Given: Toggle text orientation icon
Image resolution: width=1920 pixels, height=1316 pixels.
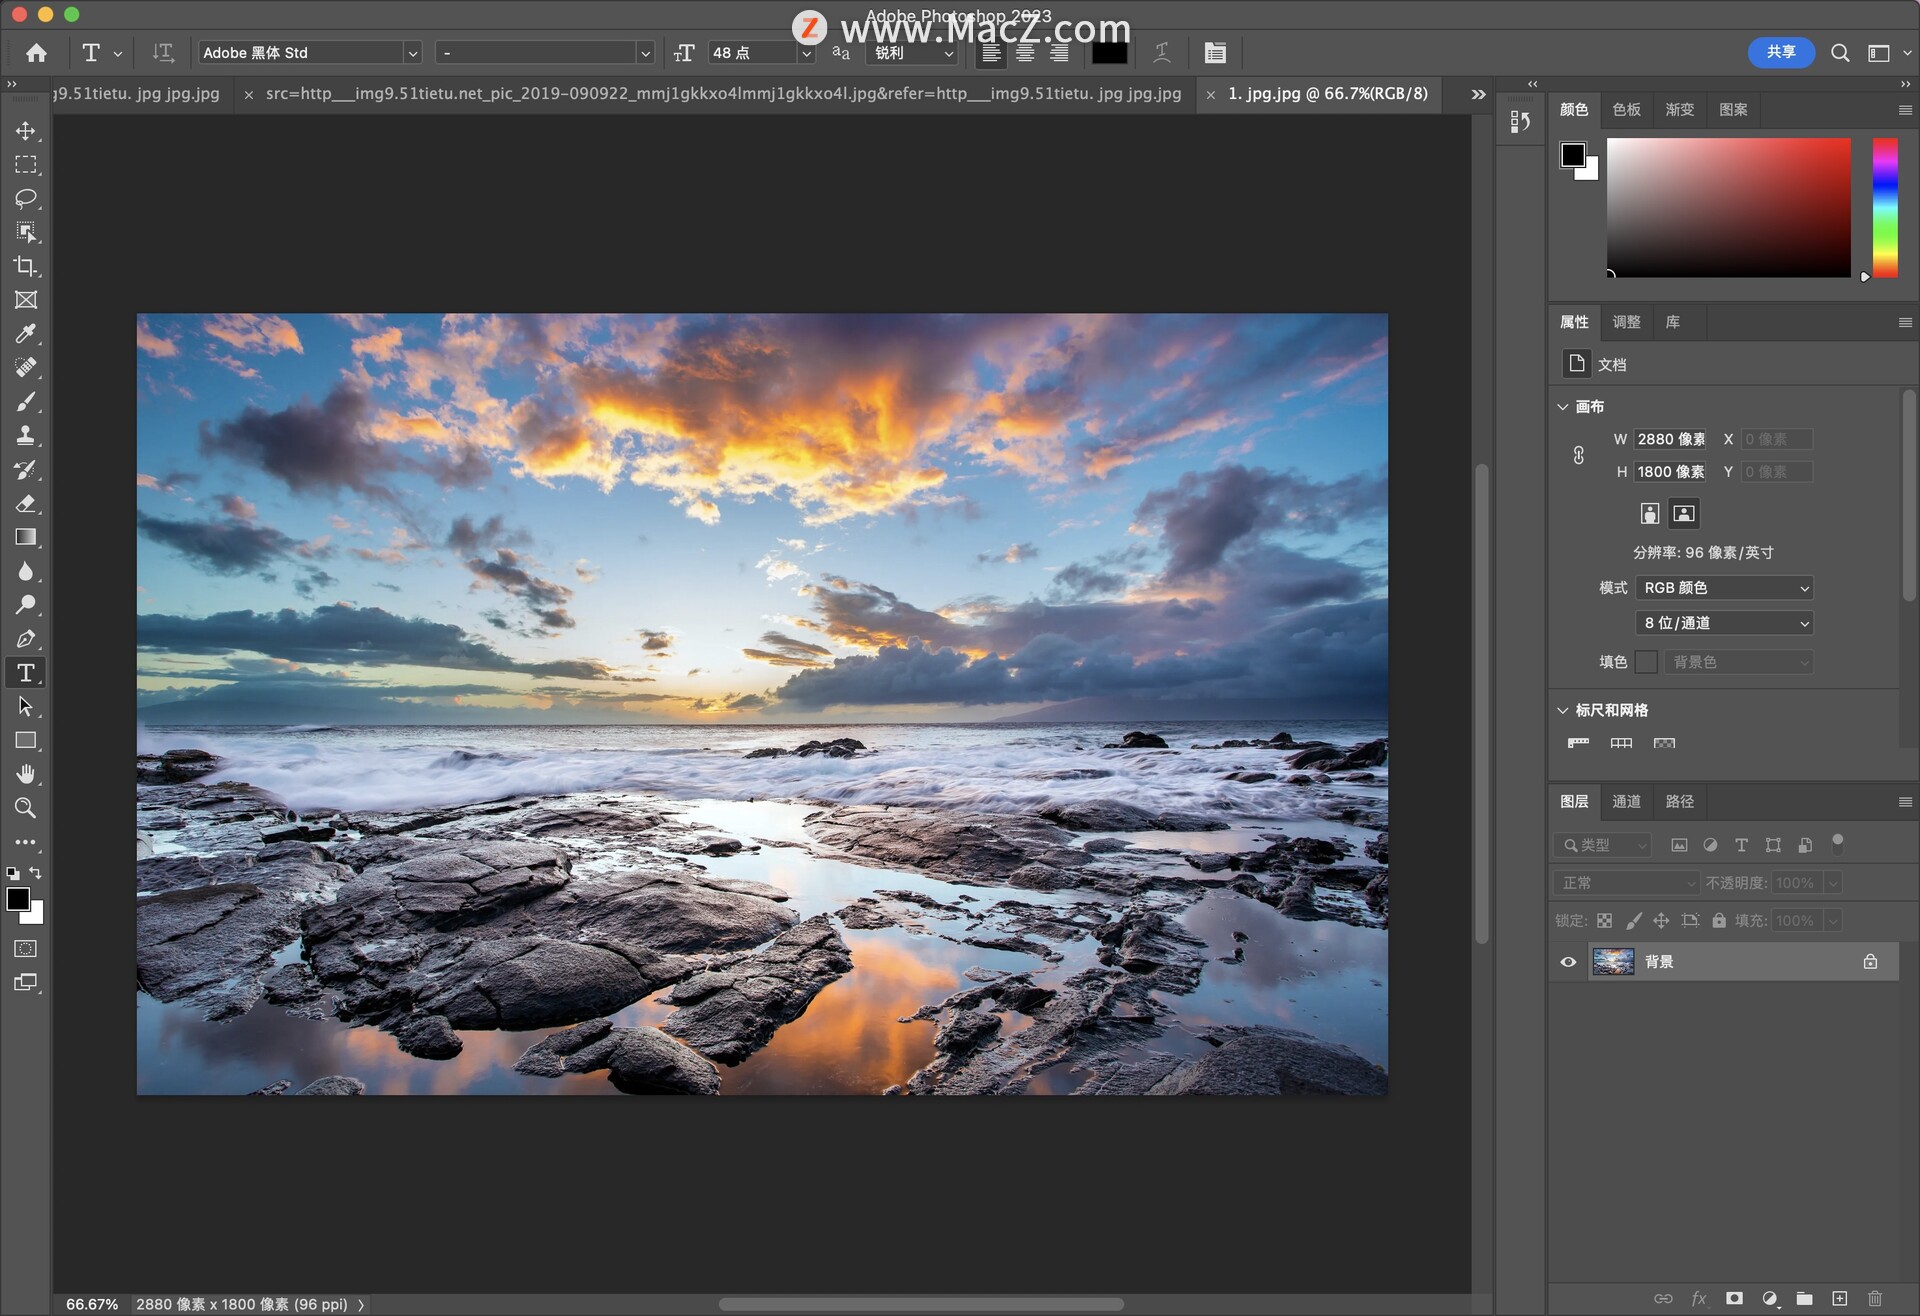Looking at the screenshot, I should point(163,53).
